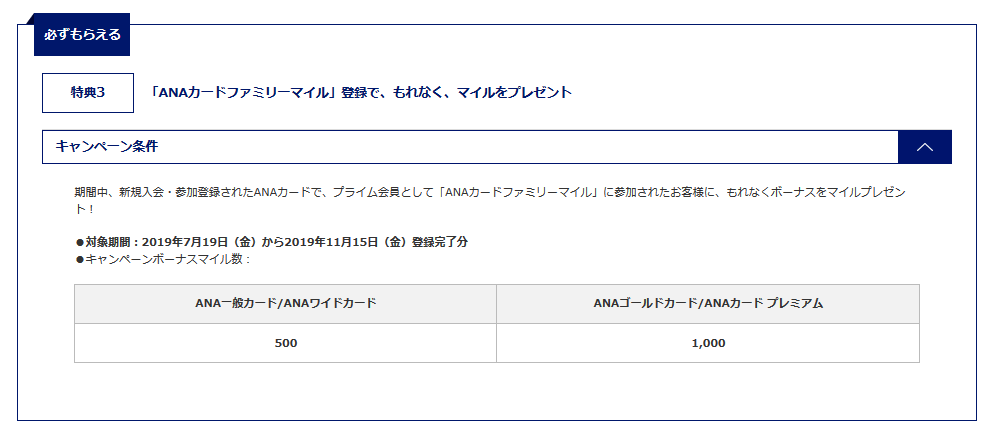Click the 登録完了分 text
This screenshot has width=993, height=431.
click(x=440, y=242)
